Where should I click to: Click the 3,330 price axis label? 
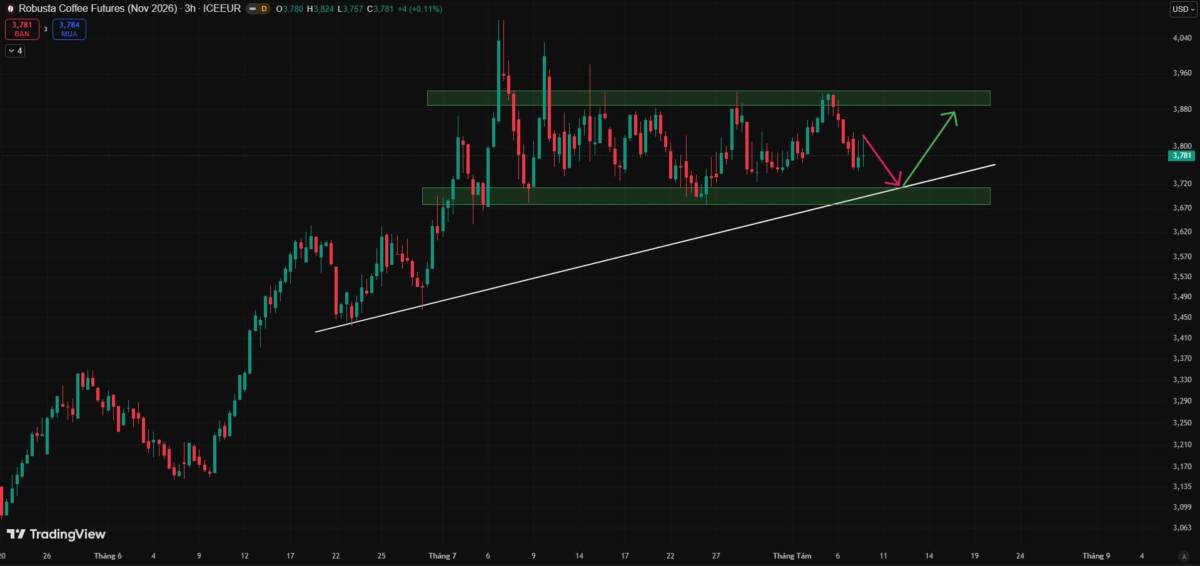pyautogui.click(x=1182, y=380)
